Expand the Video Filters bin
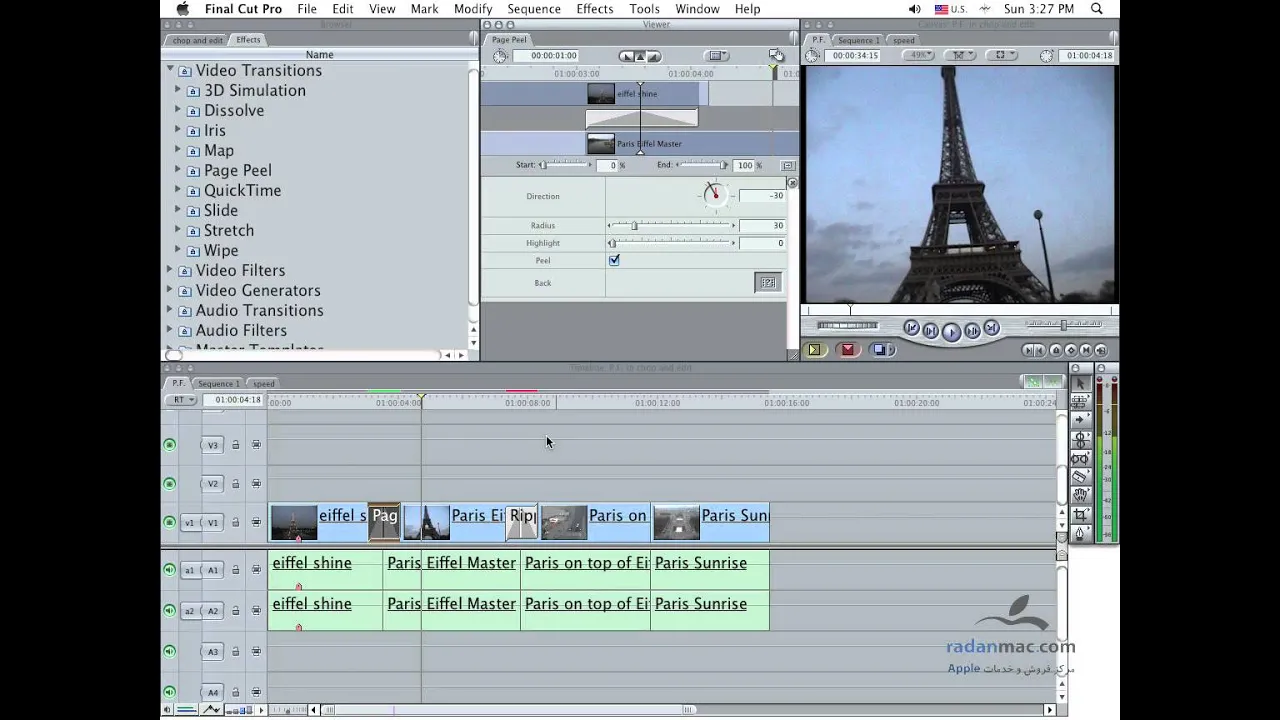1280x720 pixels. pos(170,270)
